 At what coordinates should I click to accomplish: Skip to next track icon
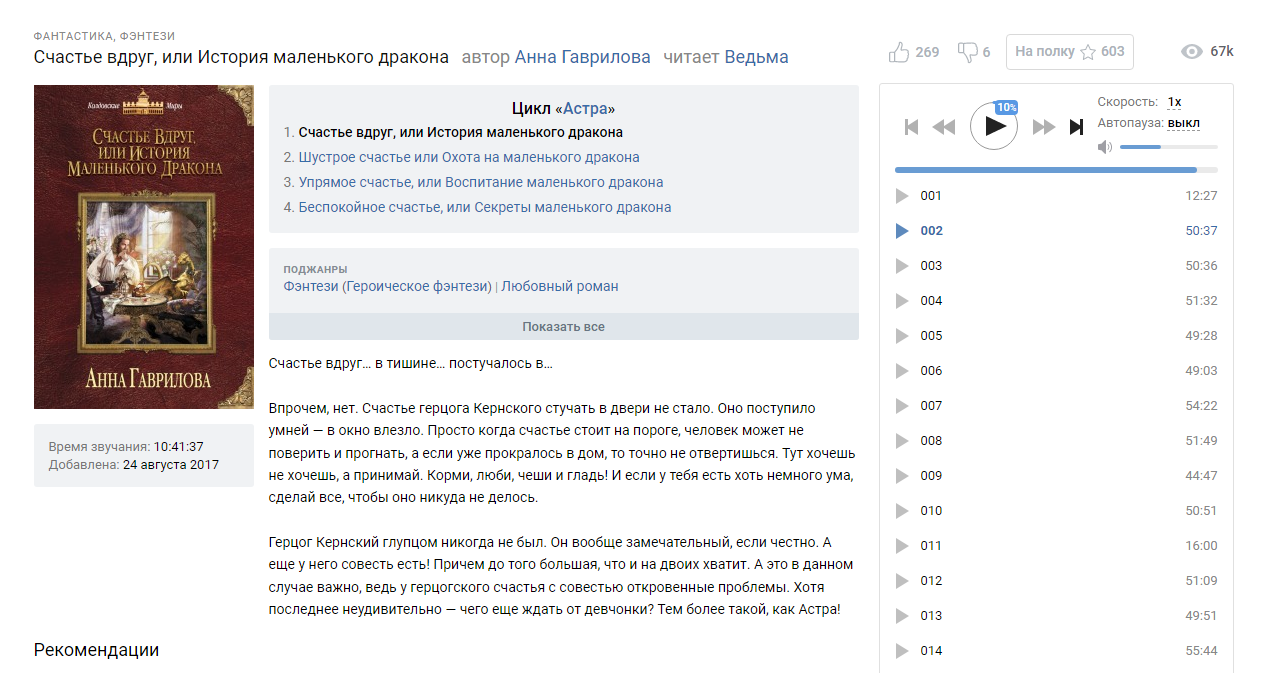coord(1076,127)
